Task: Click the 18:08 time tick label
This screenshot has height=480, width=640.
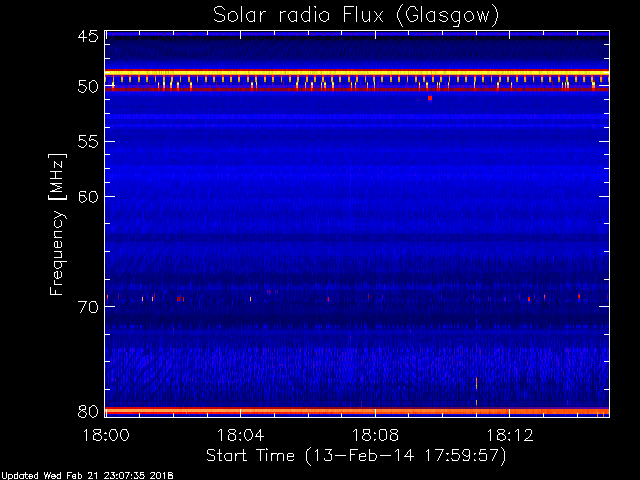Action: (375, 435)
